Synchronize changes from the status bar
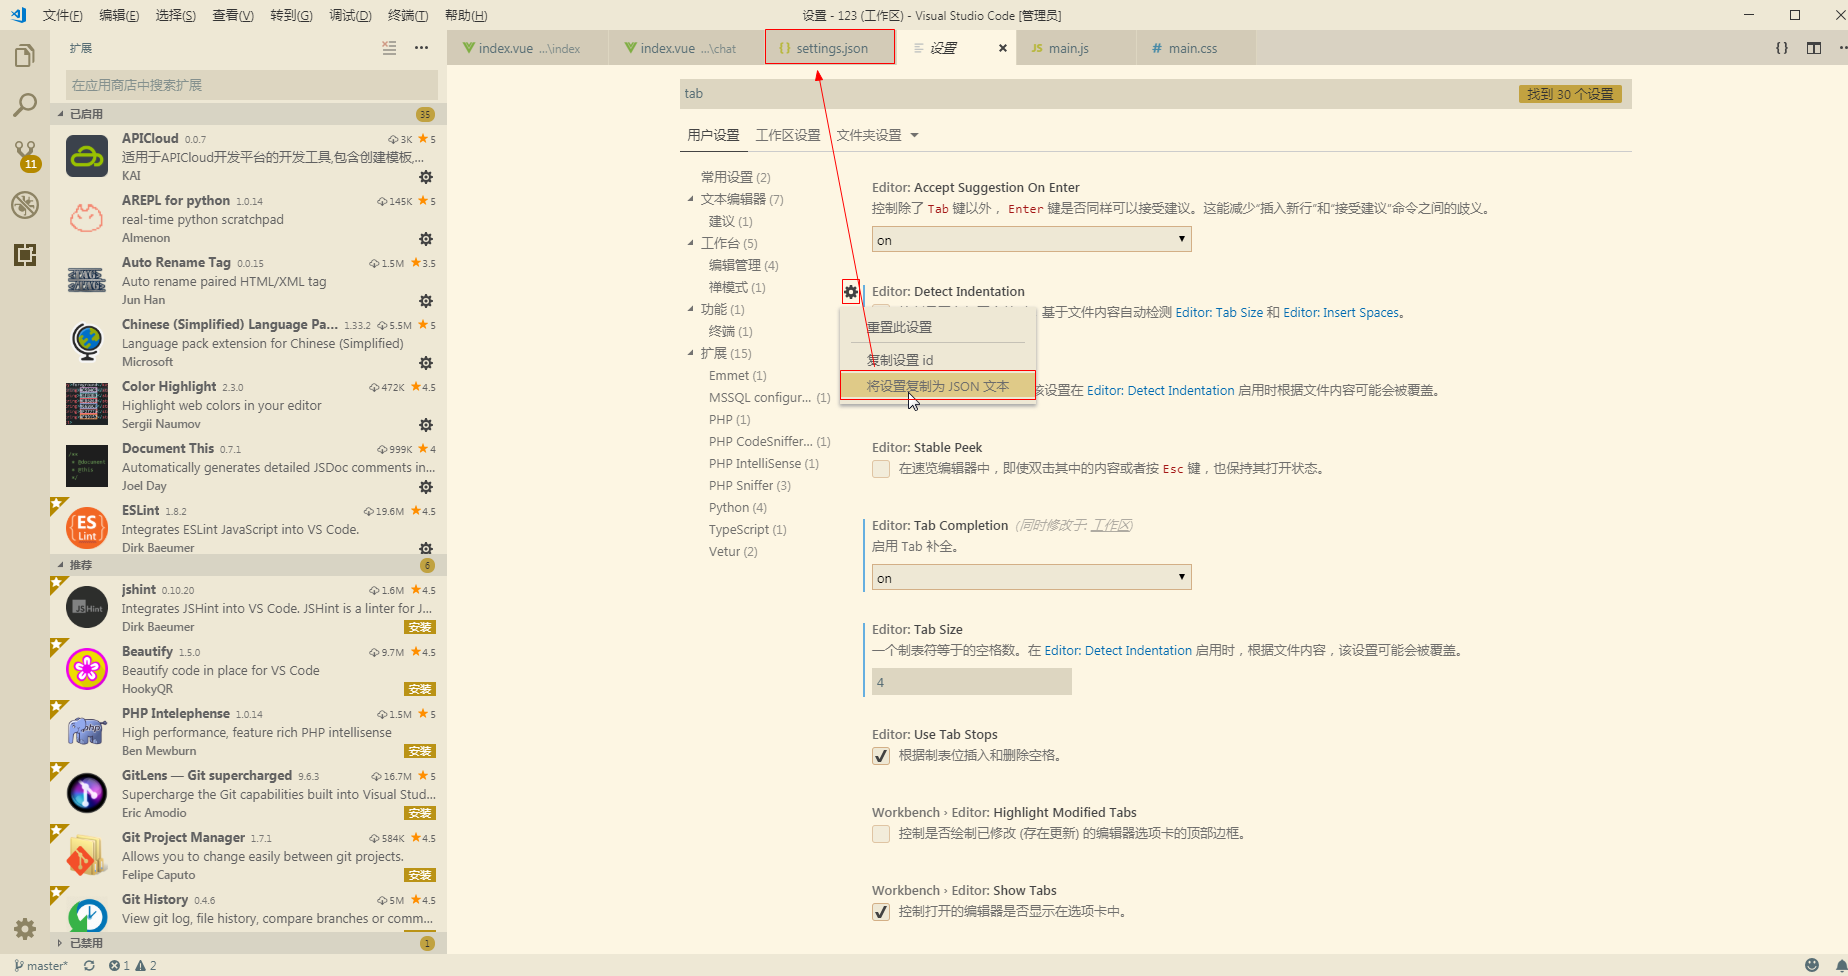 coord(89,966)
